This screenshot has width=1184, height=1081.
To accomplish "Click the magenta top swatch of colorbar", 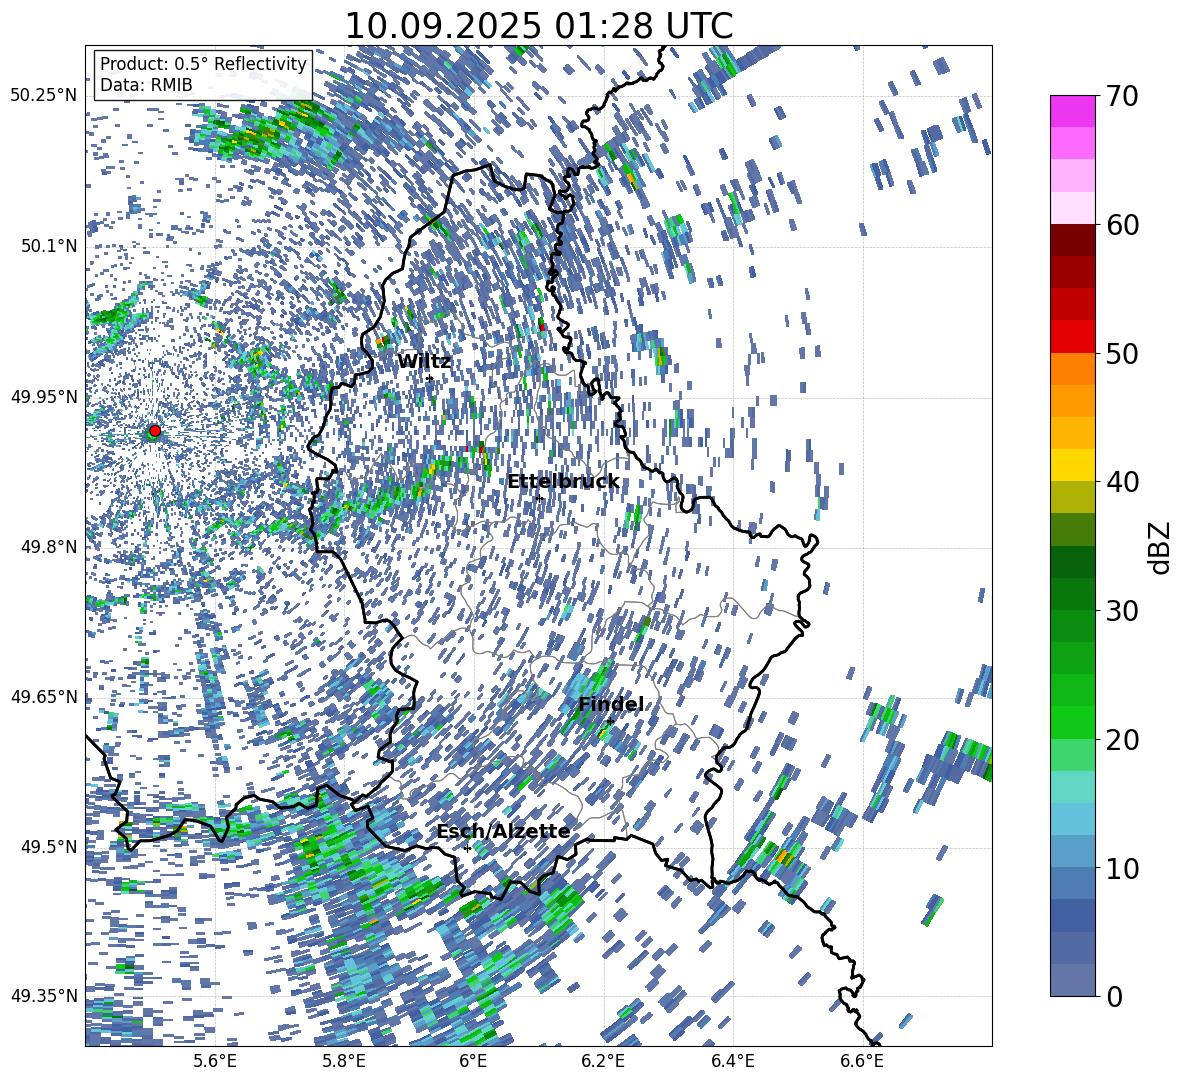I will (x=1072, y=111).
